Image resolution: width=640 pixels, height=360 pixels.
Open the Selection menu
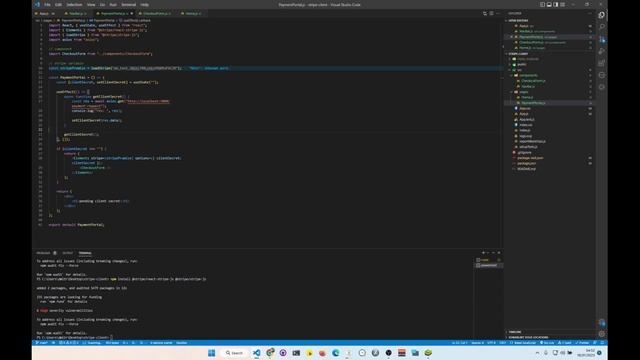point(74,4)
